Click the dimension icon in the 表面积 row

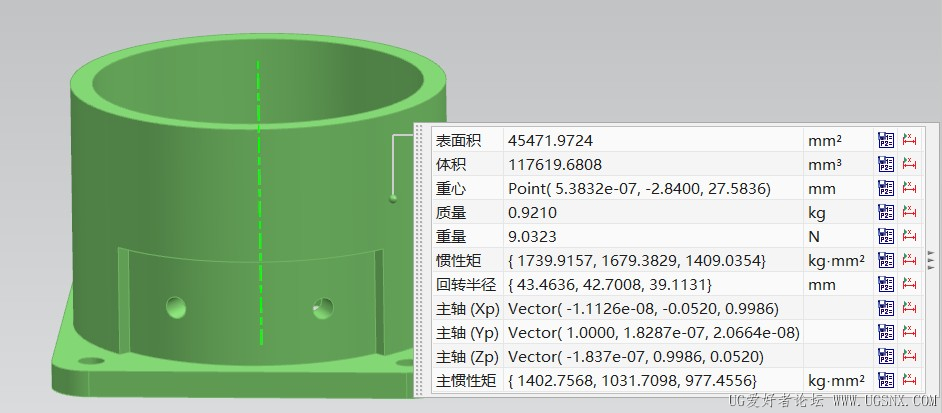coord(910,141)
